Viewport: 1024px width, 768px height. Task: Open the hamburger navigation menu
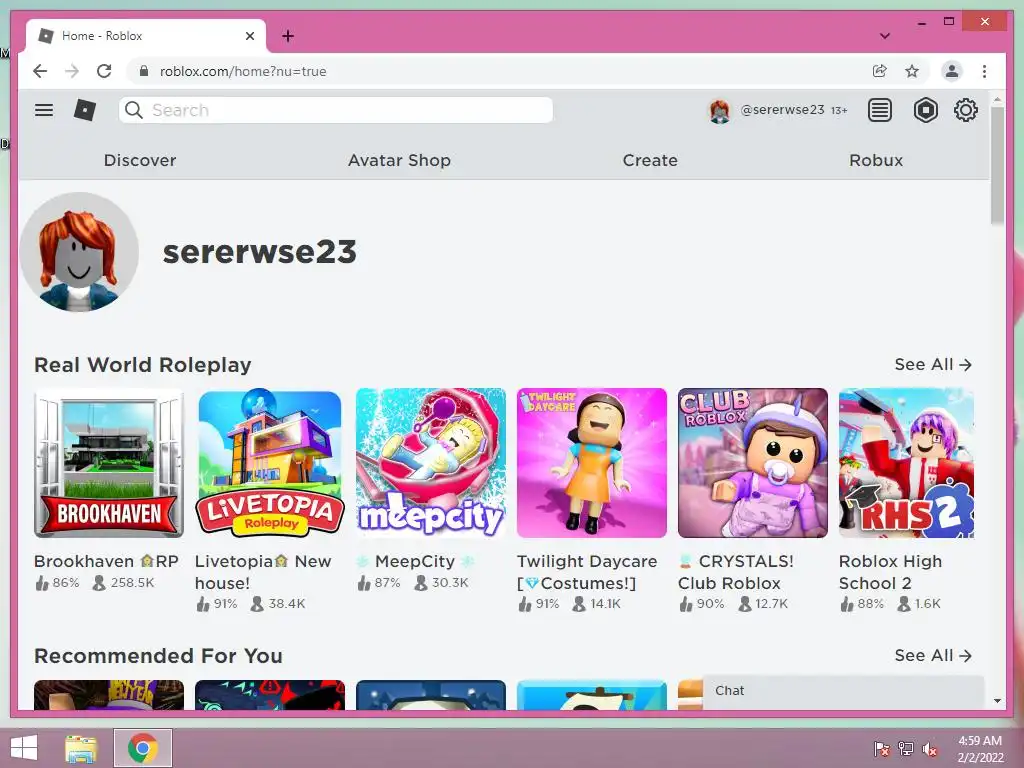click(x=44, y=110)
